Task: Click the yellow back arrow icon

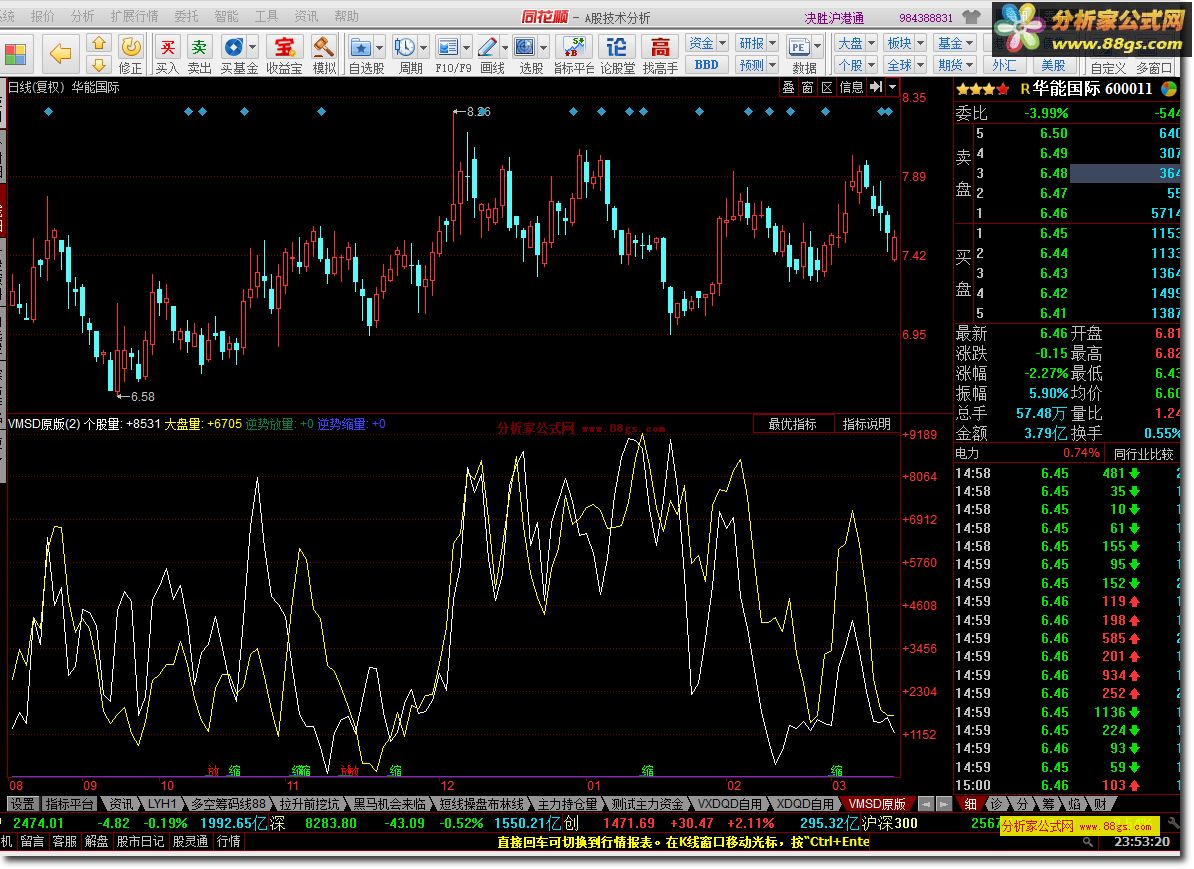Action: (x=60, y=53)
